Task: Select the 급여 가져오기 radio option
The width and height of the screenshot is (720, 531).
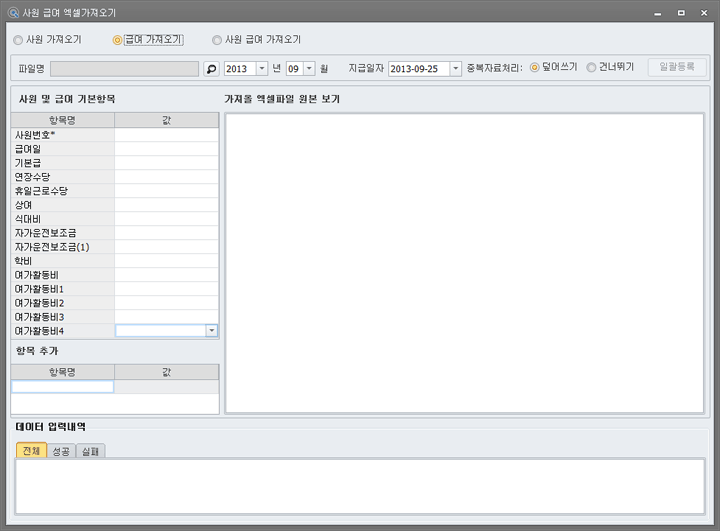Action: pos(118,40)
